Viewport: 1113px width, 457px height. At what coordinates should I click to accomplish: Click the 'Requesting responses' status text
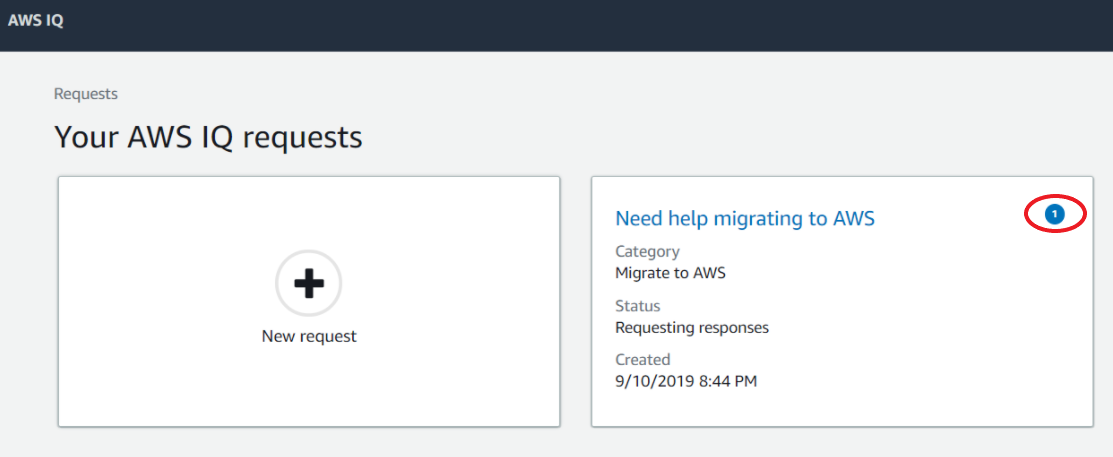pyautogui.click(x=692, y=328)
